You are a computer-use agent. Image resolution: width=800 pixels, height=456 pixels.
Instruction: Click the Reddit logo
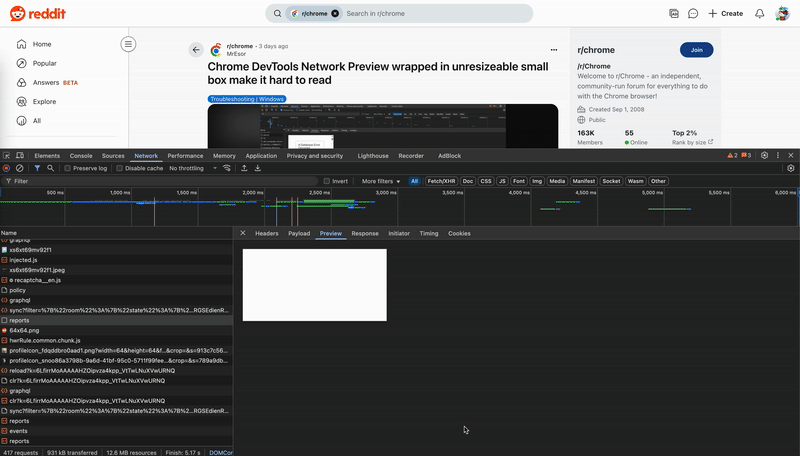38,13
